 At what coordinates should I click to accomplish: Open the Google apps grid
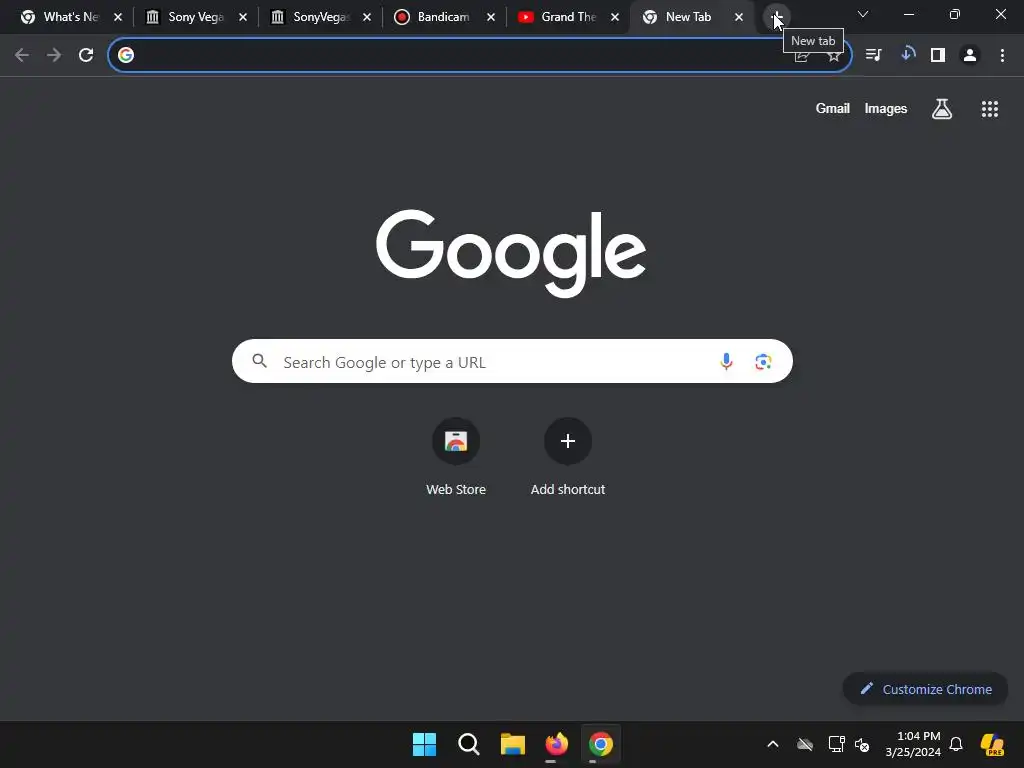(x=990, y=109)
